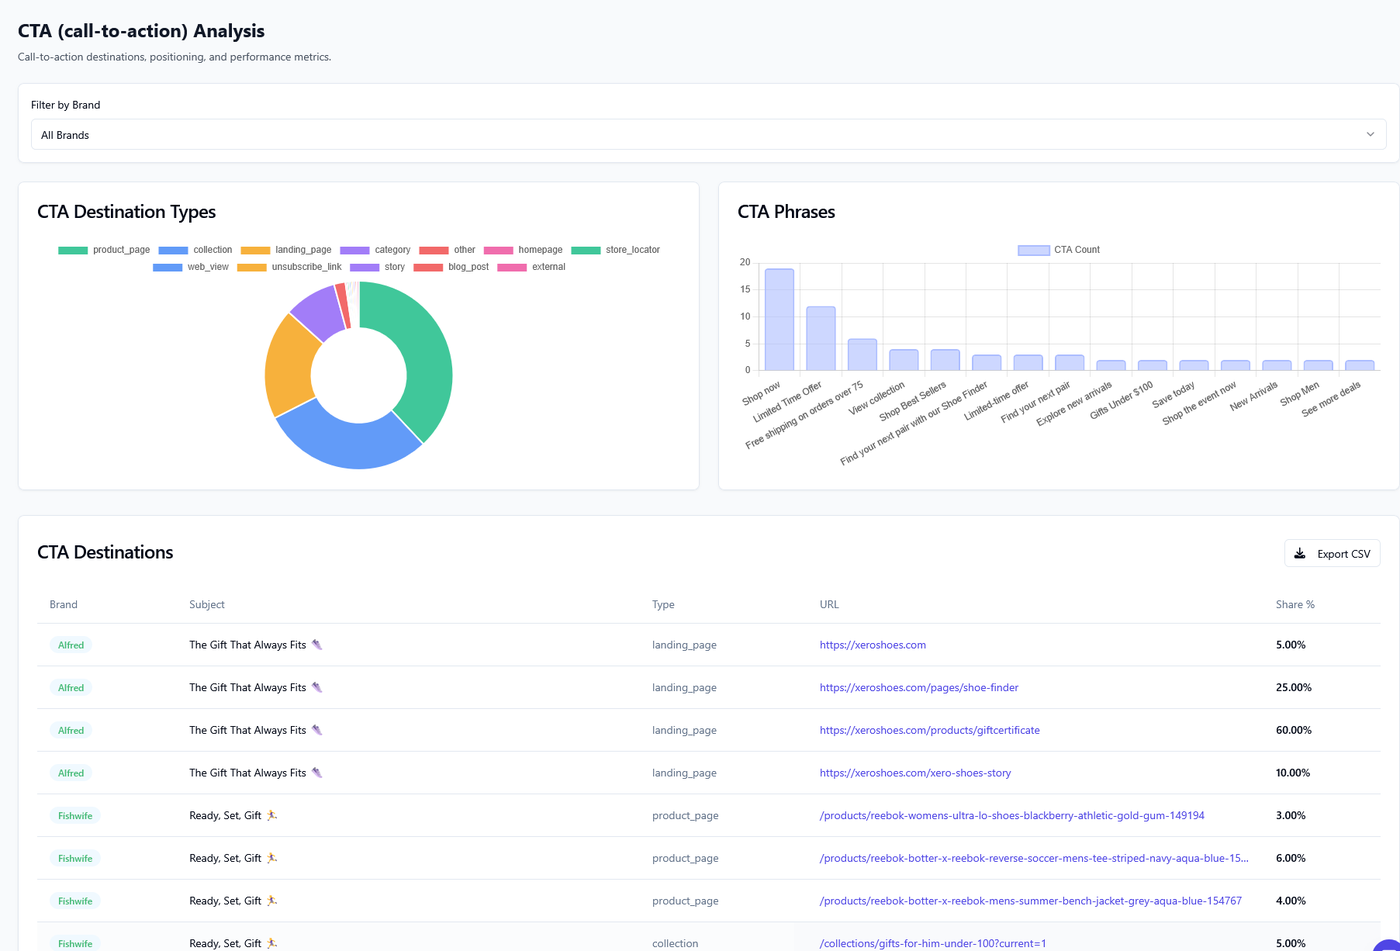The width and height of the screenshot is (1400, 951).
Task: Click the Brand column header
Action: (x=63, y=605)
